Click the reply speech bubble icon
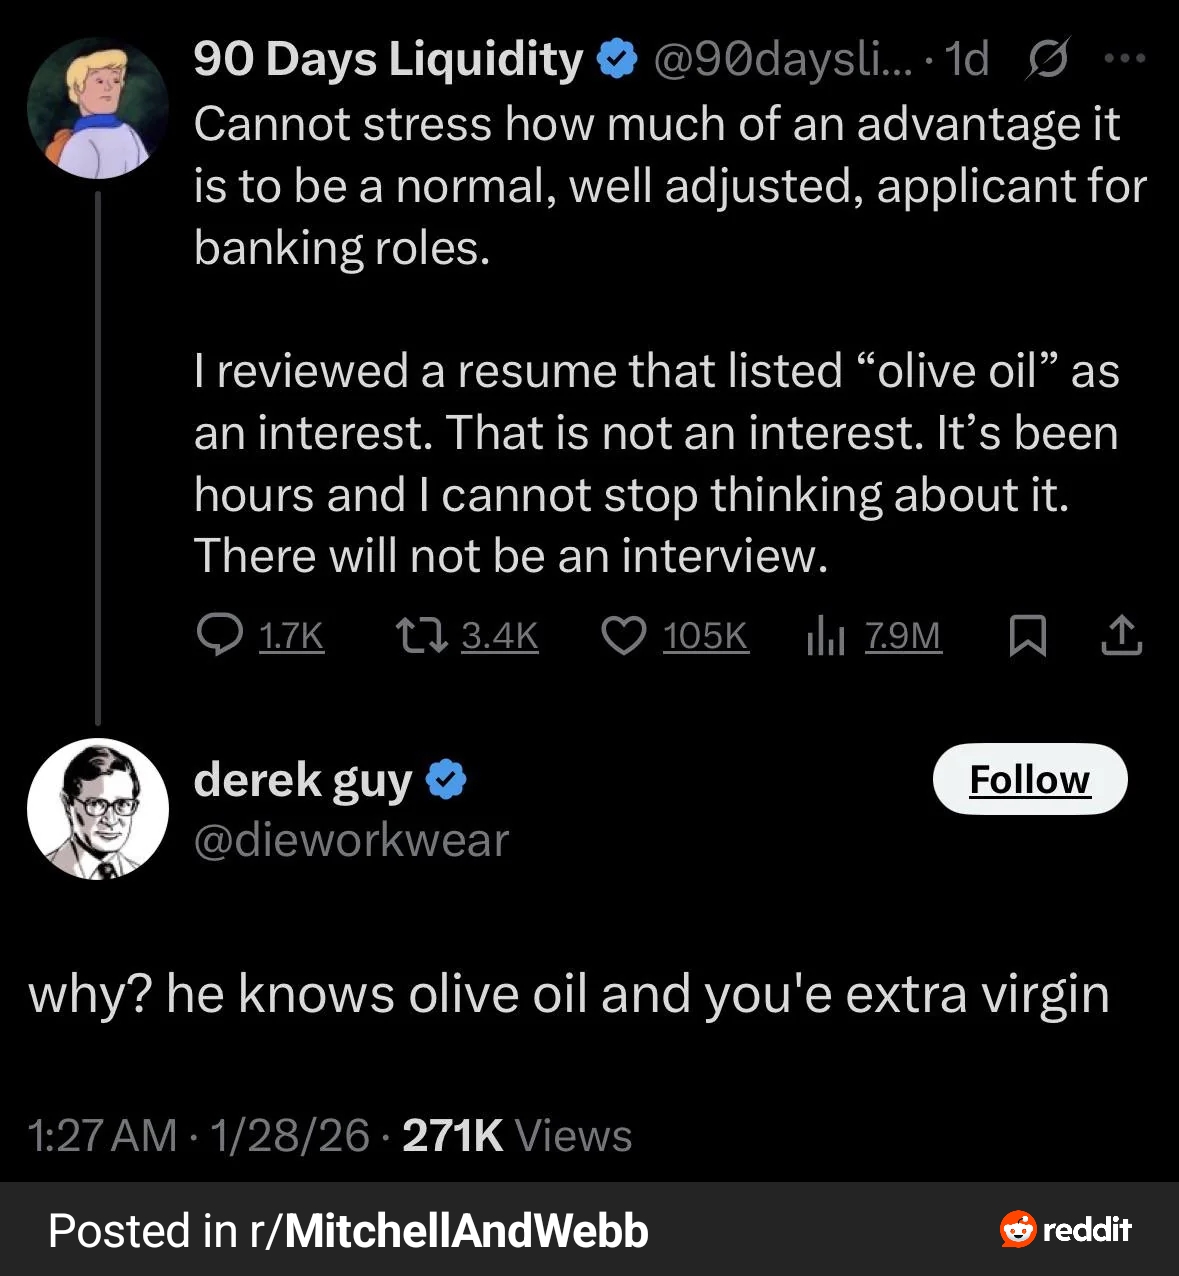1179x1276 pixels. [x=218, y=635]
